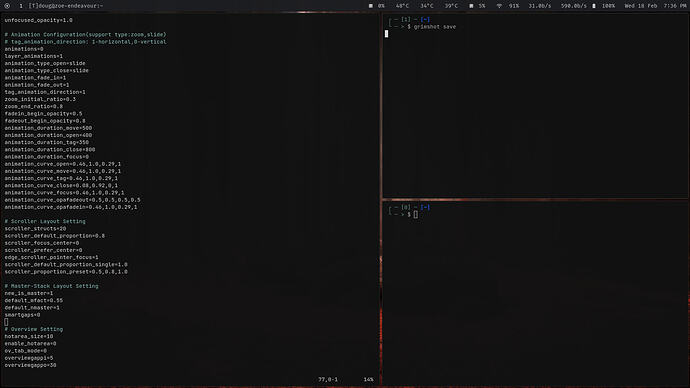The image size is (690, 388).
Task: Click the line hotarea_size=10
Action: [29, 337]
